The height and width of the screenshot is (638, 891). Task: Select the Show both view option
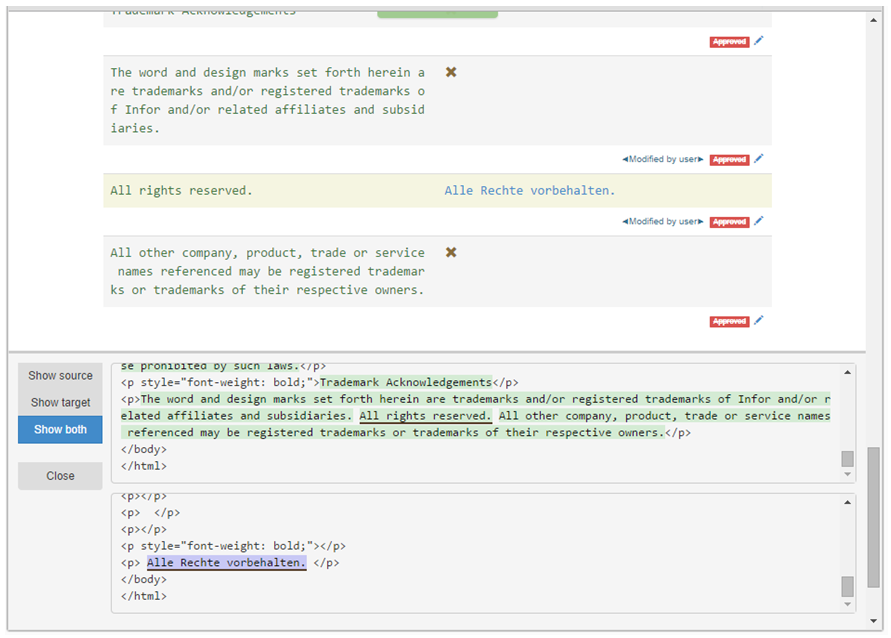coord(60,430)
